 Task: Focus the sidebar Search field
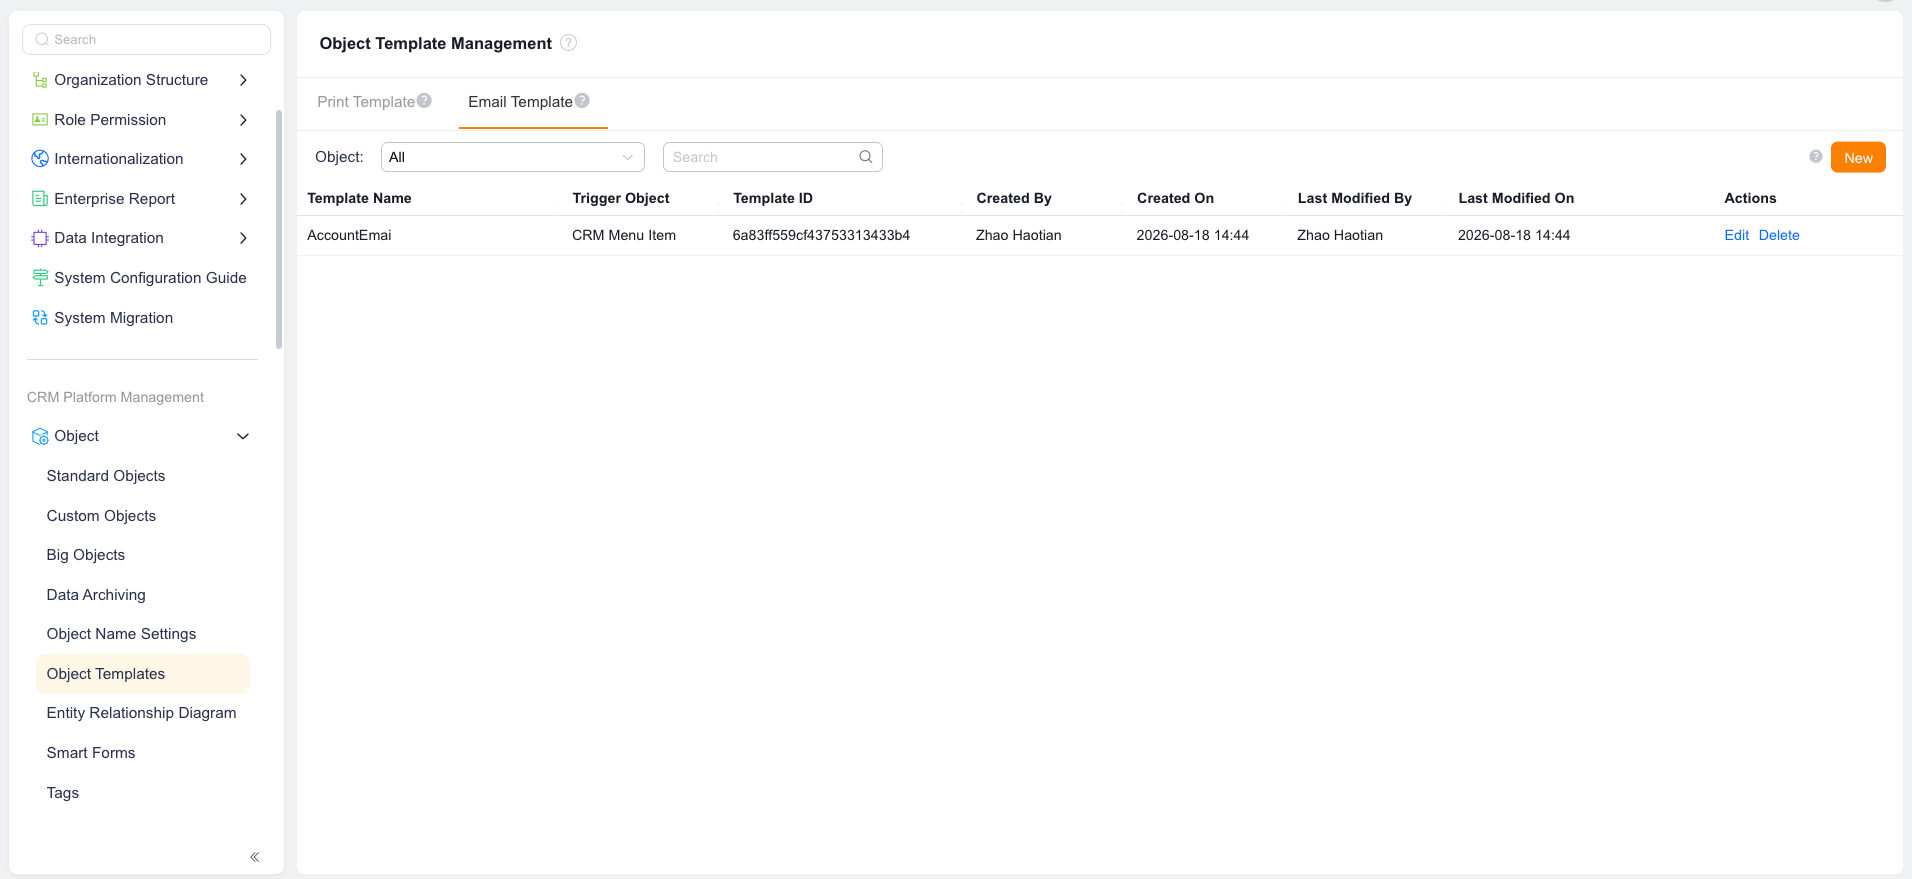point(146,39)
